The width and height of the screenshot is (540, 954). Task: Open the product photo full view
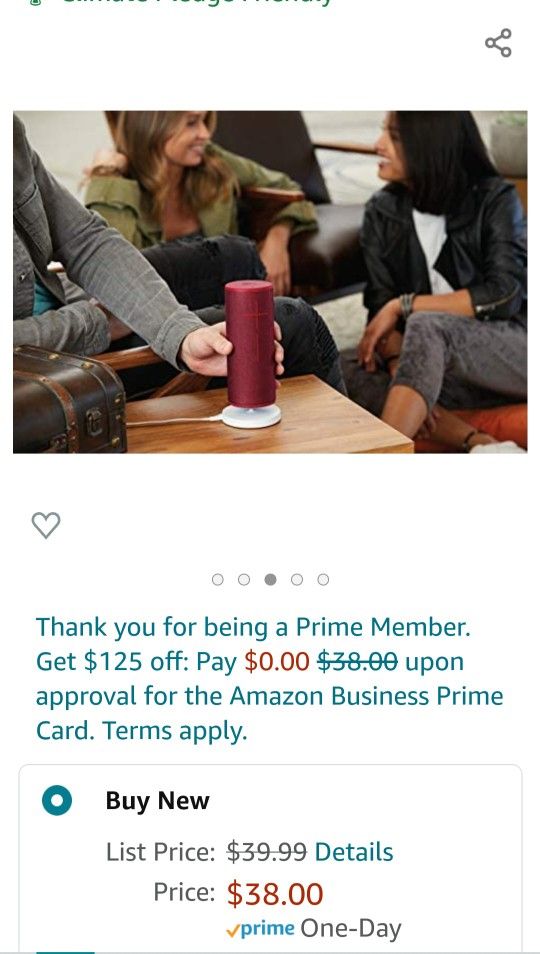(x=270, y=282)
